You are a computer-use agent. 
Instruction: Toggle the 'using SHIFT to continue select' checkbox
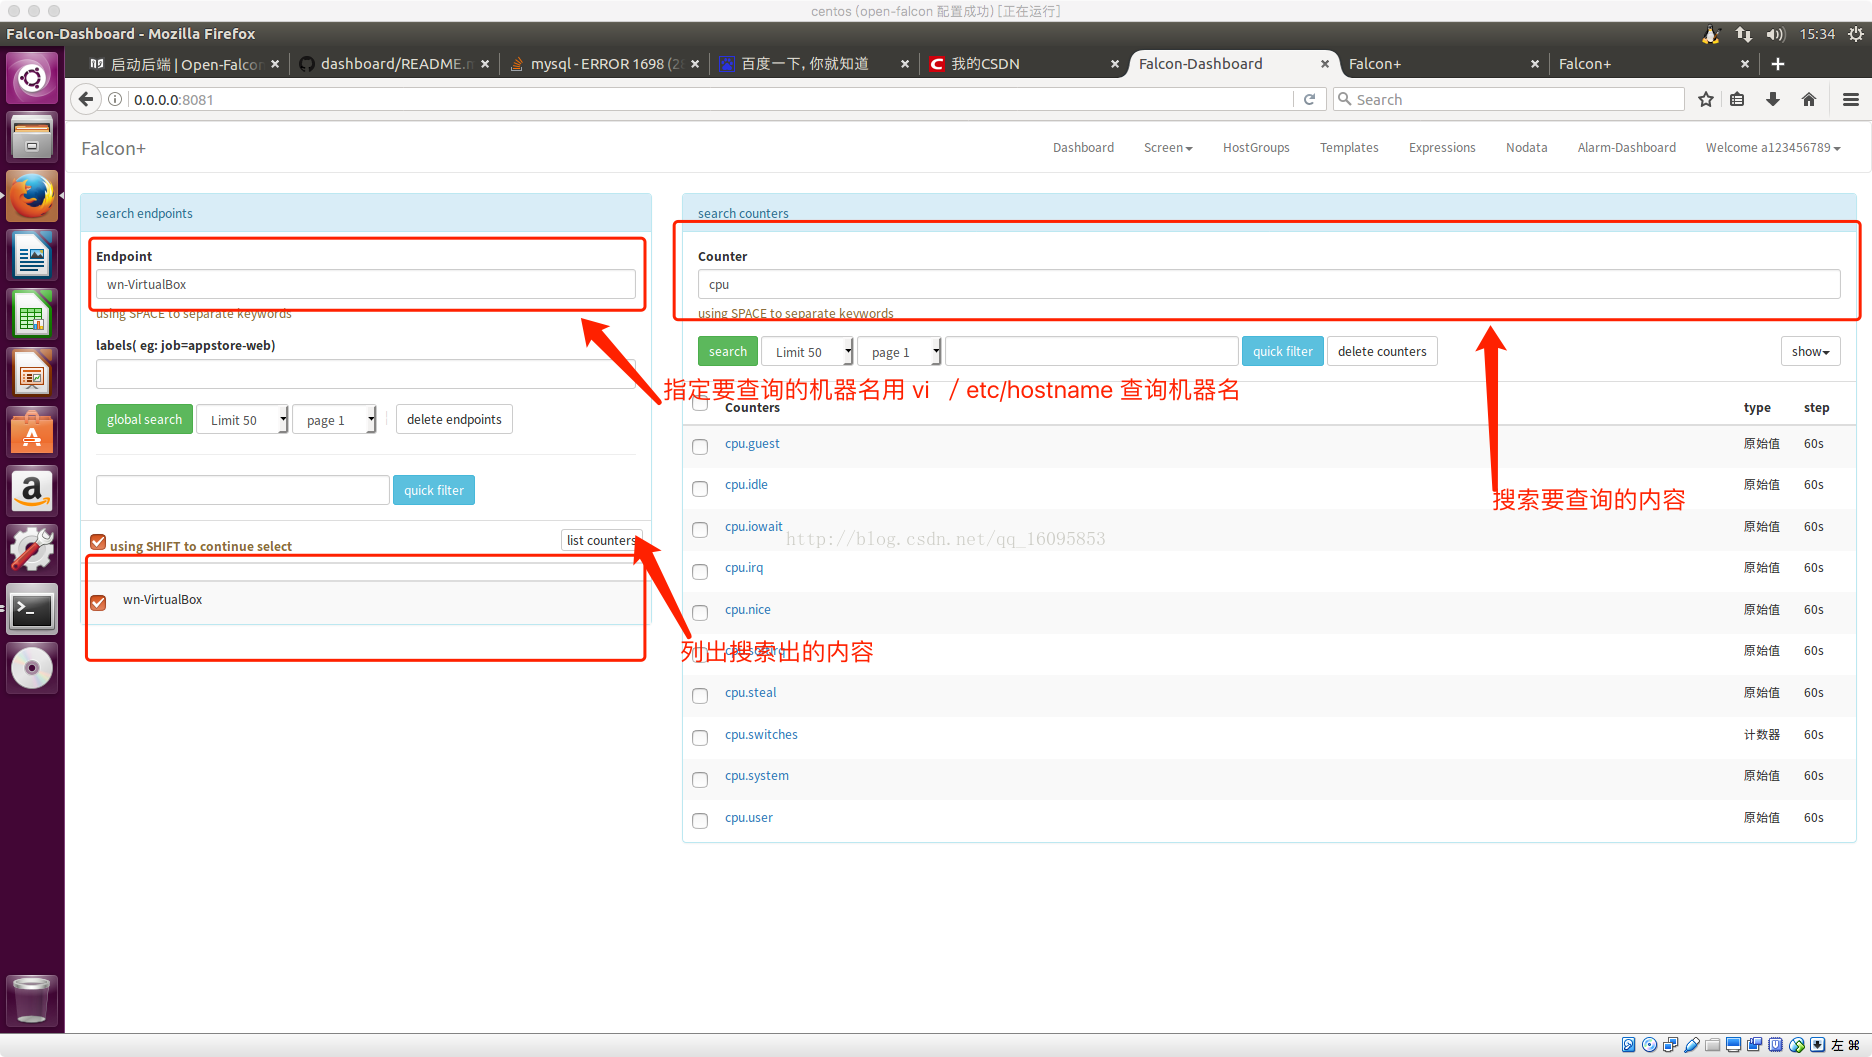(98, 542)
